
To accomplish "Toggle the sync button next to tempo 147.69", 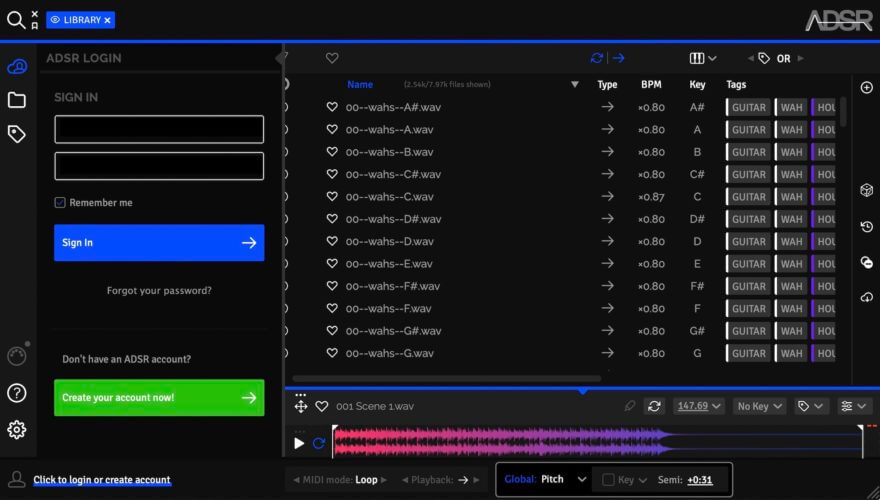I will (x=654, y=406).
